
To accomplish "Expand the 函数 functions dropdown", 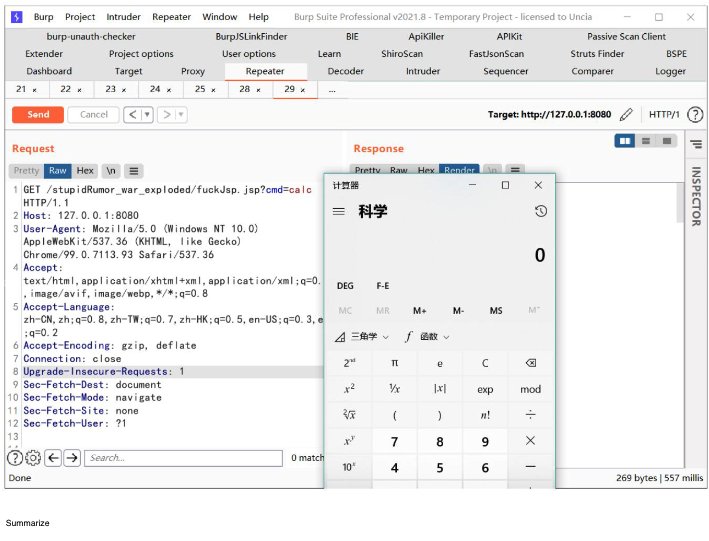I will 428,337.
